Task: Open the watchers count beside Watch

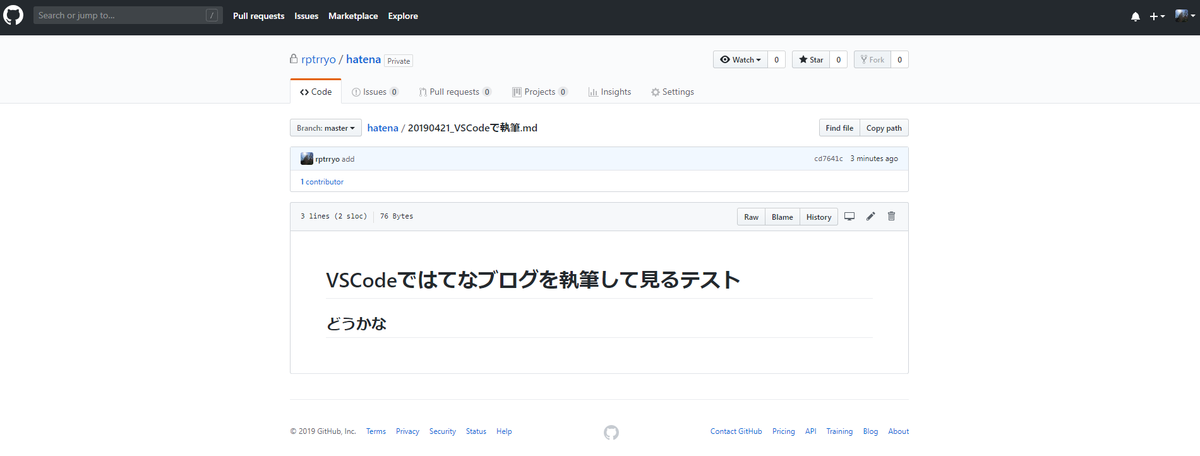Action: [777, 60]
